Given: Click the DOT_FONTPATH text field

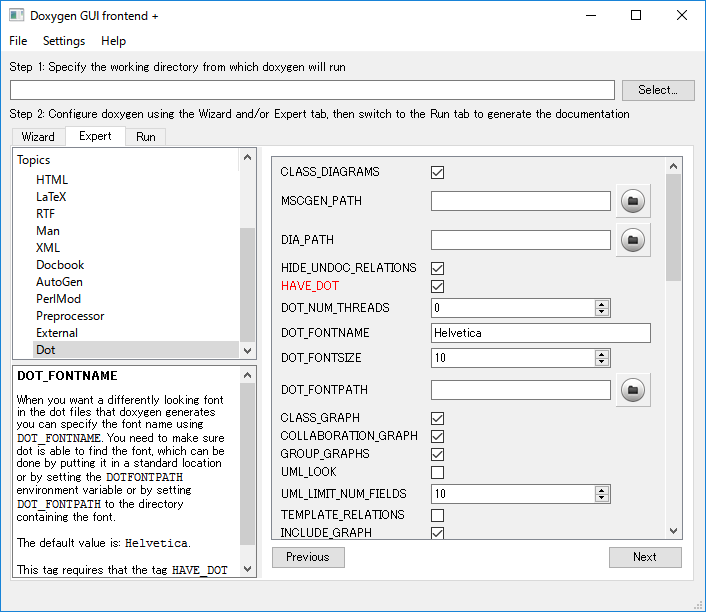Looking at the screenshot, I should click(520, 390).
